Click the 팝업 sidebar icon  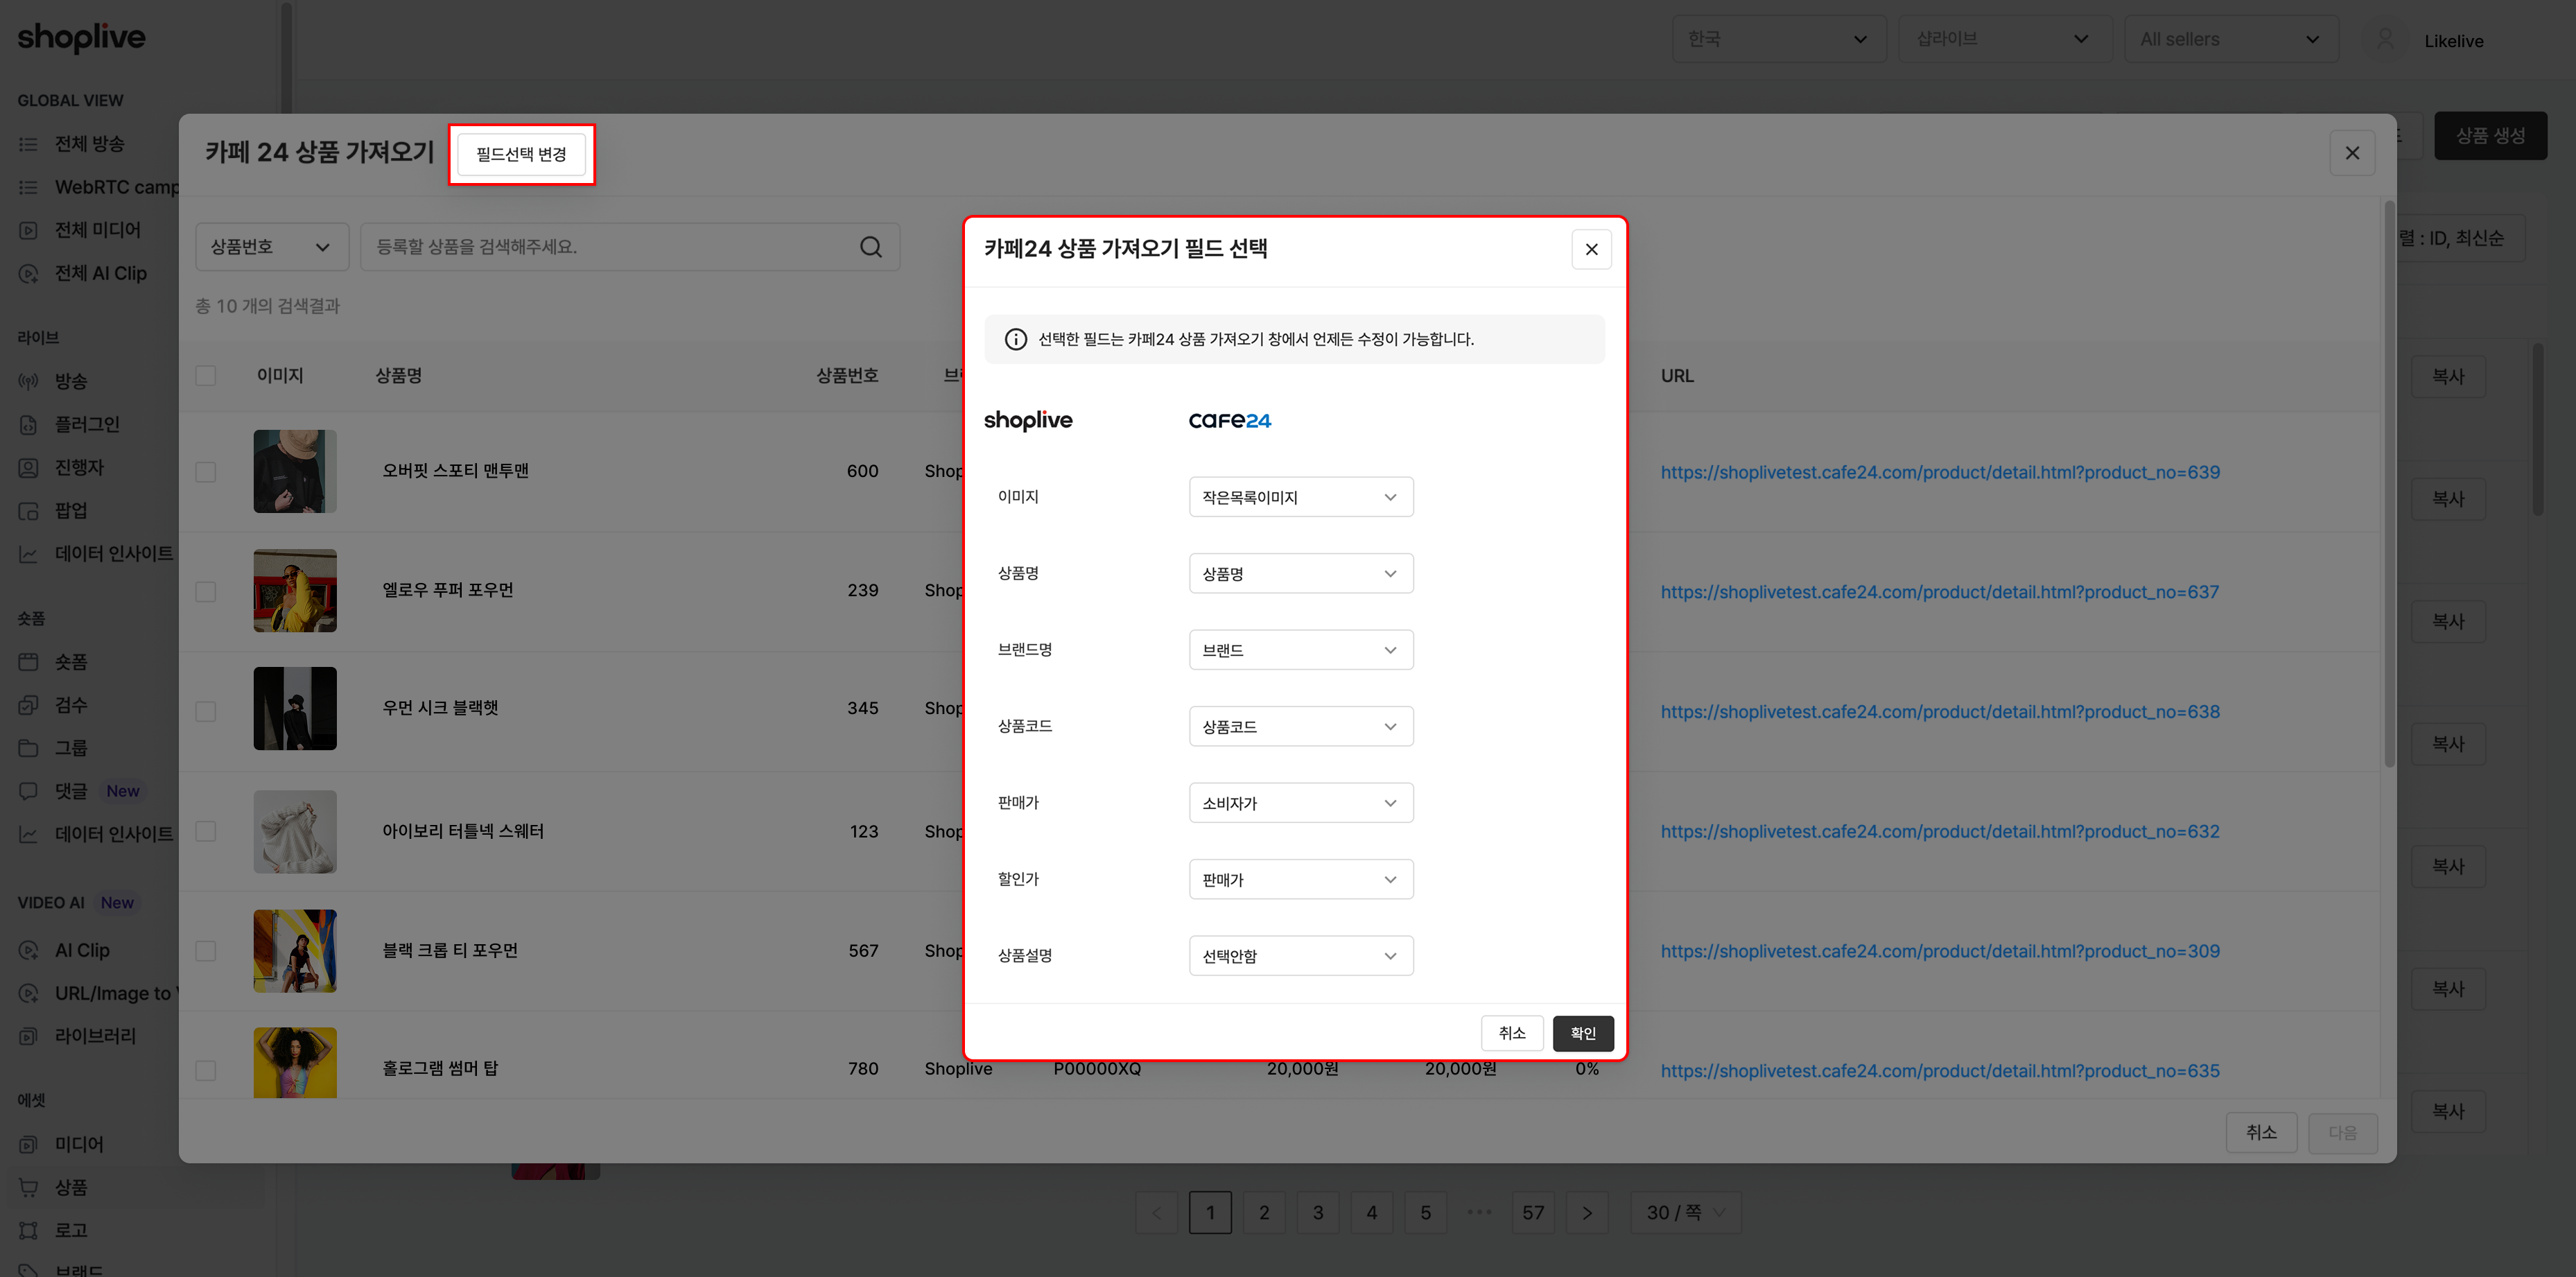[x=28, y=510]
